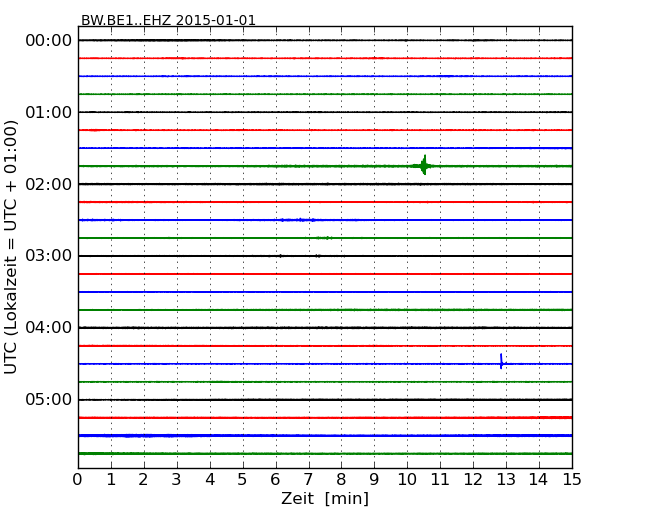Image resolution: width=650 pixels, height=520 pixels.
Task: Click the black dot blip after 03:00 near 6 min
Action: click(281, 256)
